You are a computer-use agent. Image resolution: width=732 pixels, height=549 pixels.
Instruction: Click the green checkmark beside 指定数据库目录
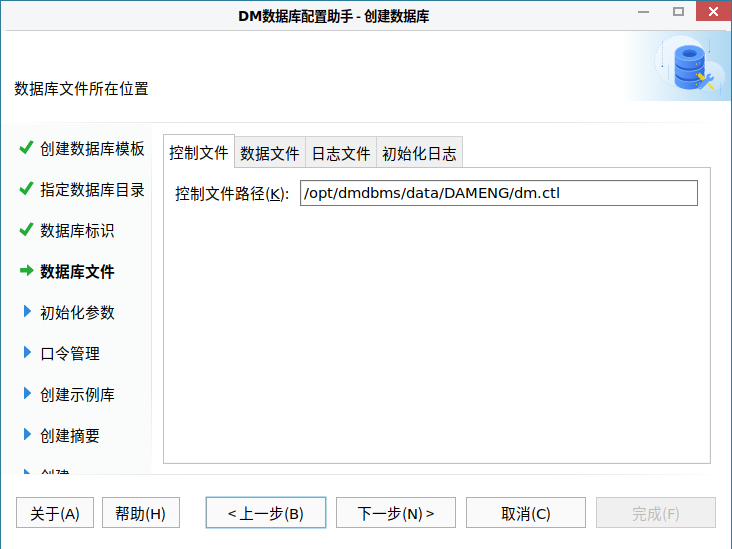coord(26,189)
